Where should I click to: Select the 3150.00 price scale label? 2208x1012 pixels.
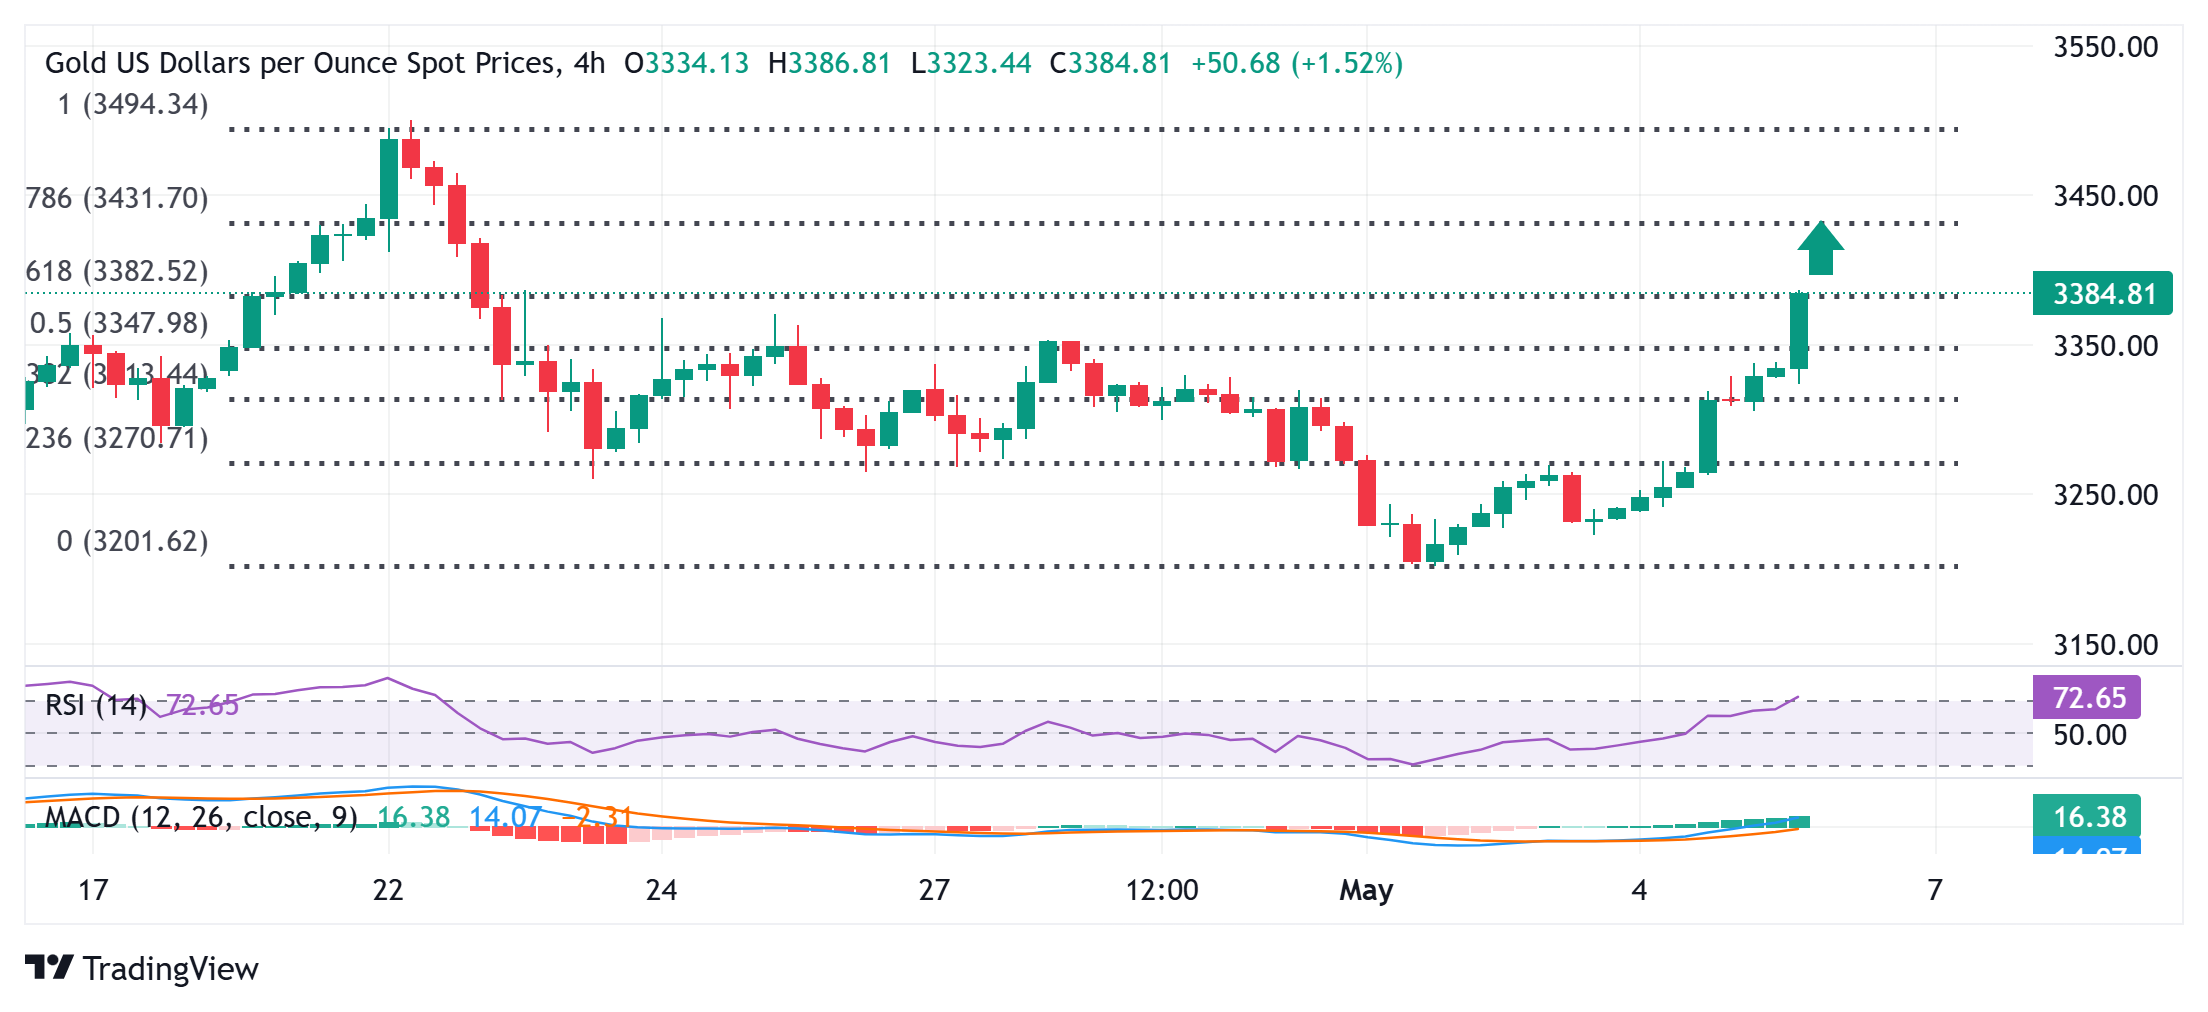pyautogui.click(x=2105, y=645)
